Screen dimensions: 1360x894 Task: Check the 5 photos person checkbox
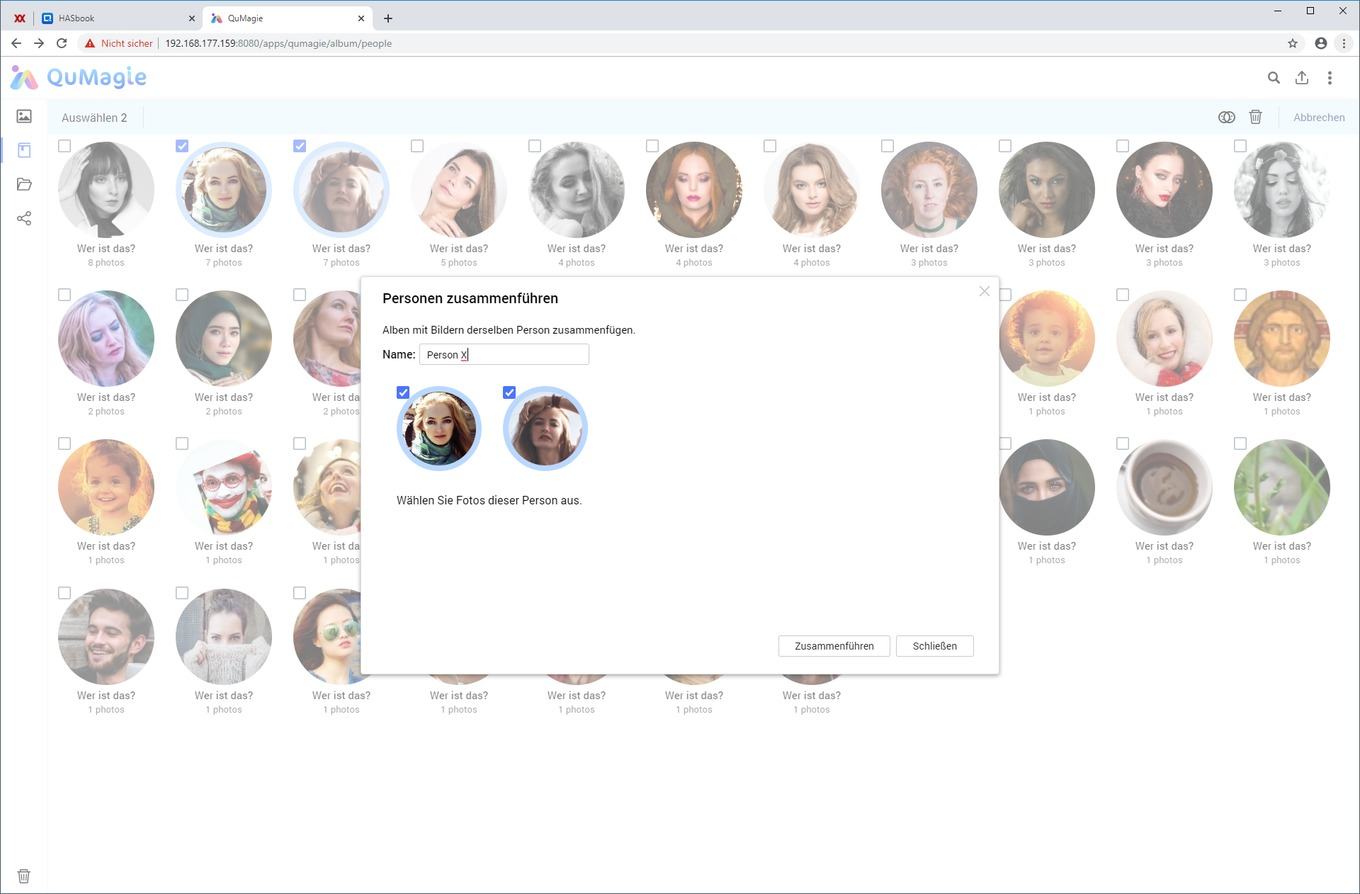[x=417, y=146]
